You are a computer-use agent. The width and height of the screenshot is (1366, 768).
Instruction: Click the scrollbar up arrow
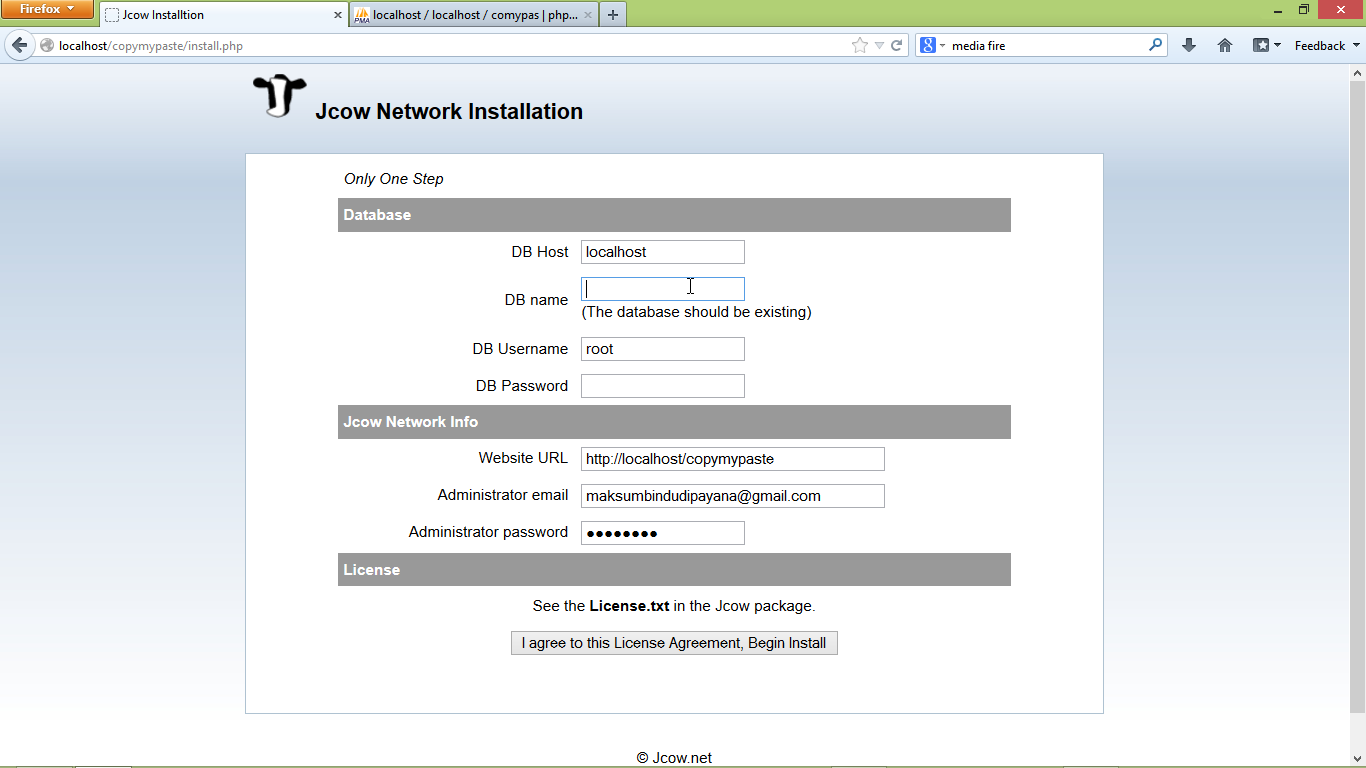click(1358, 73)
